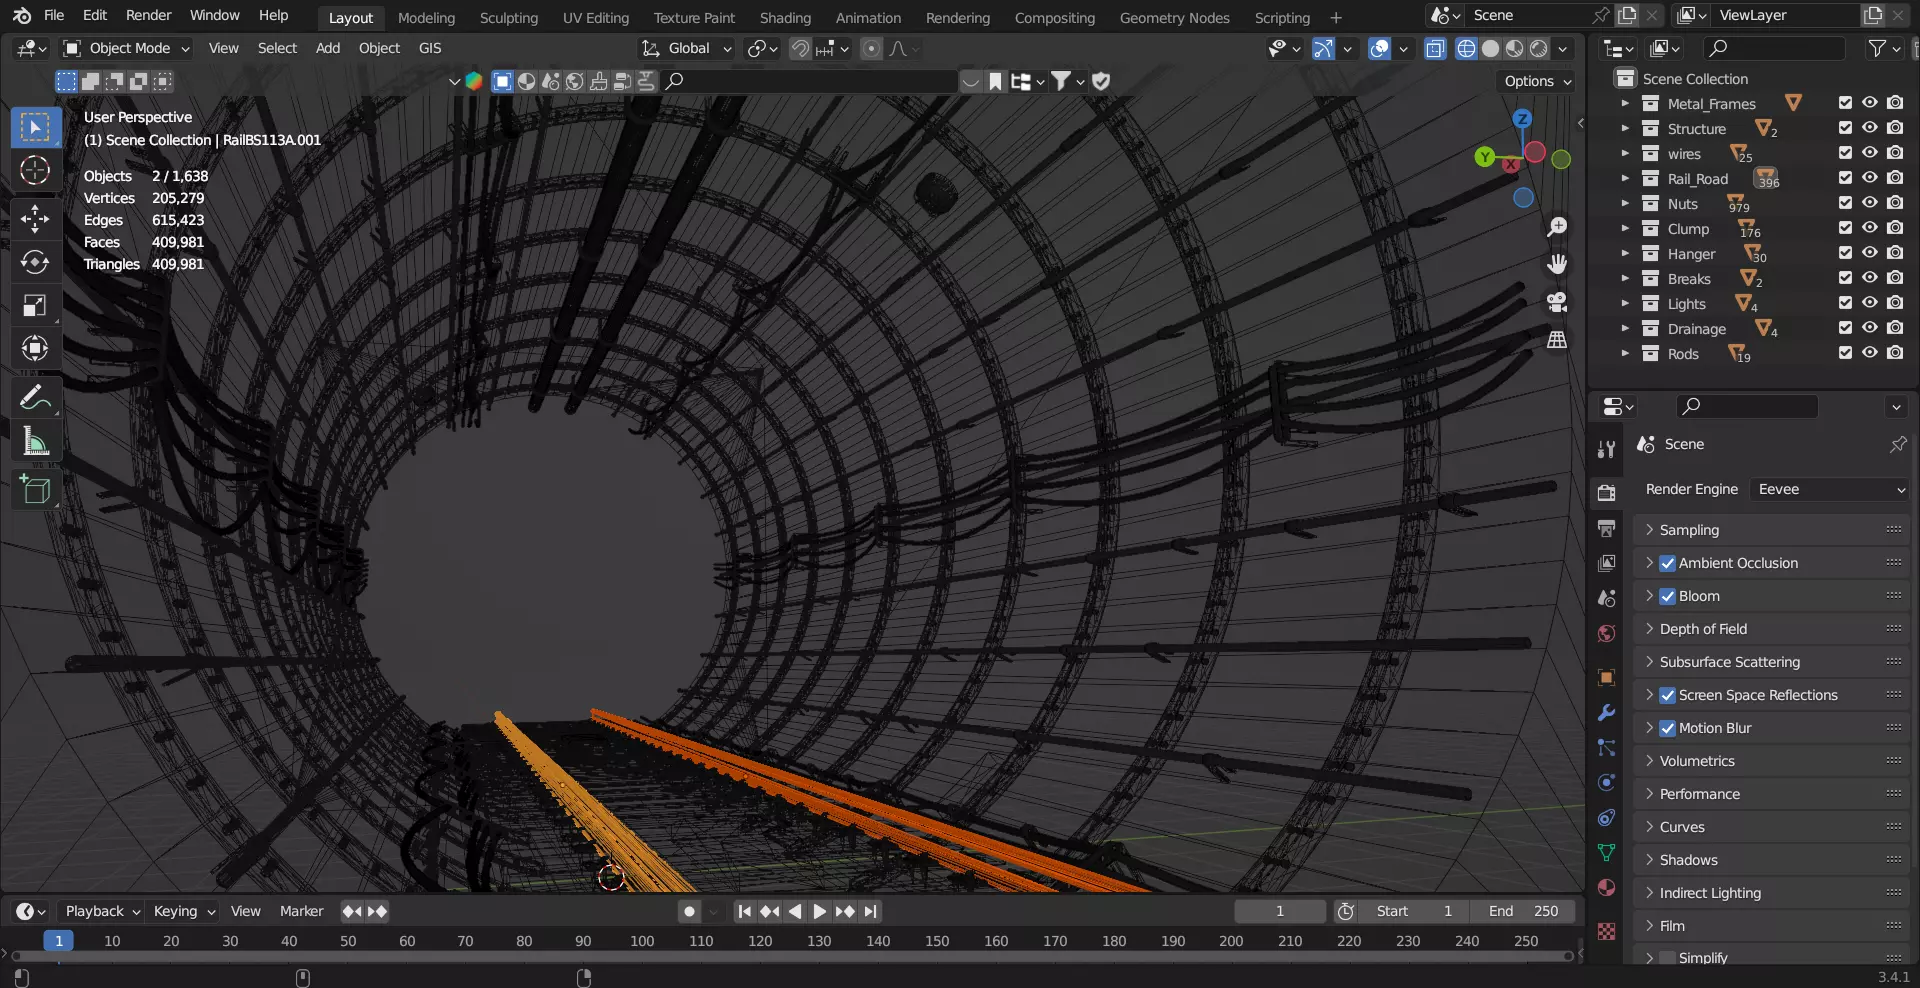1920x988 pixels.
Task: Open the Edit menu
Action: 95,15
